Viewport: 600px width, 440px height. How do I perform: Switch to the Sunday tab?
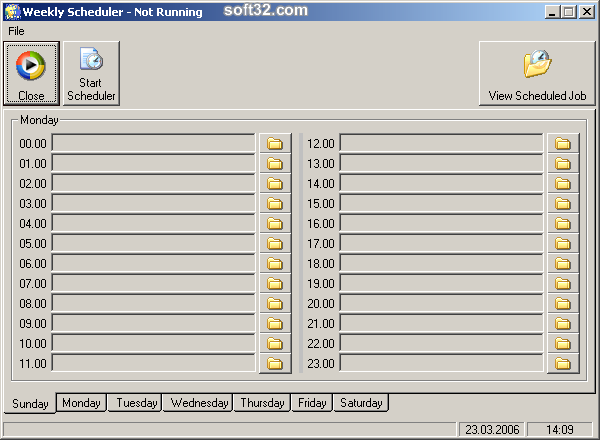click(x=30, y=403)
